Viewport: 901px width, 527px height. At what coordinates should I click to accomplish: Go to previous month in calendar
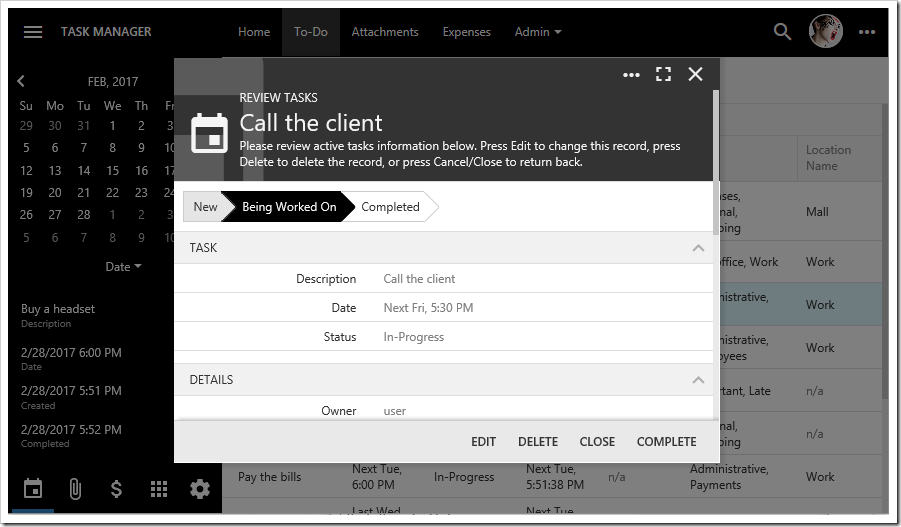21,81
